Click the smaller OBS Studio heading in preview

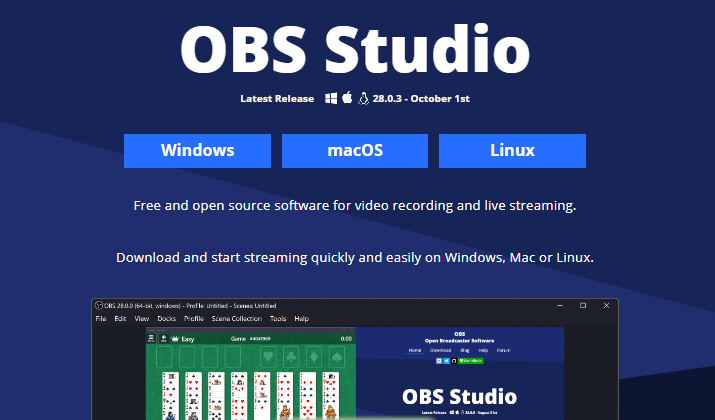[x=459, y=397]
